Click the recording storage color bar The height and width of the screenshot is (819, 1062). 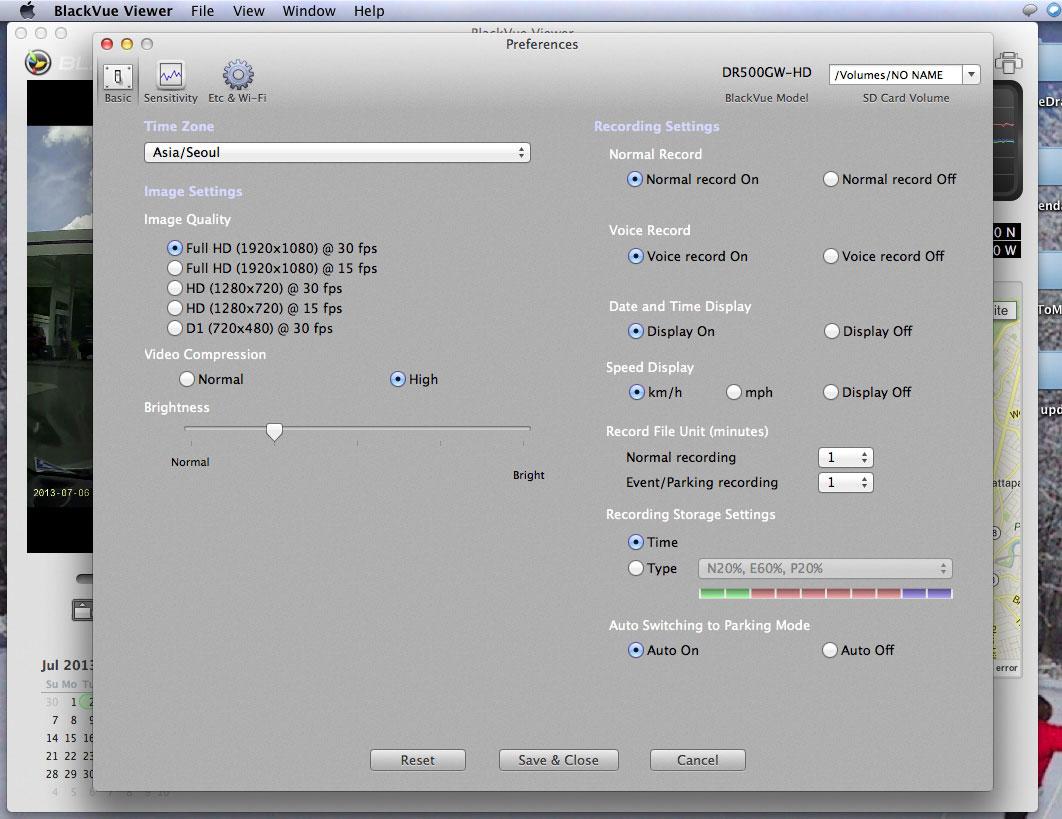(826, 593)
